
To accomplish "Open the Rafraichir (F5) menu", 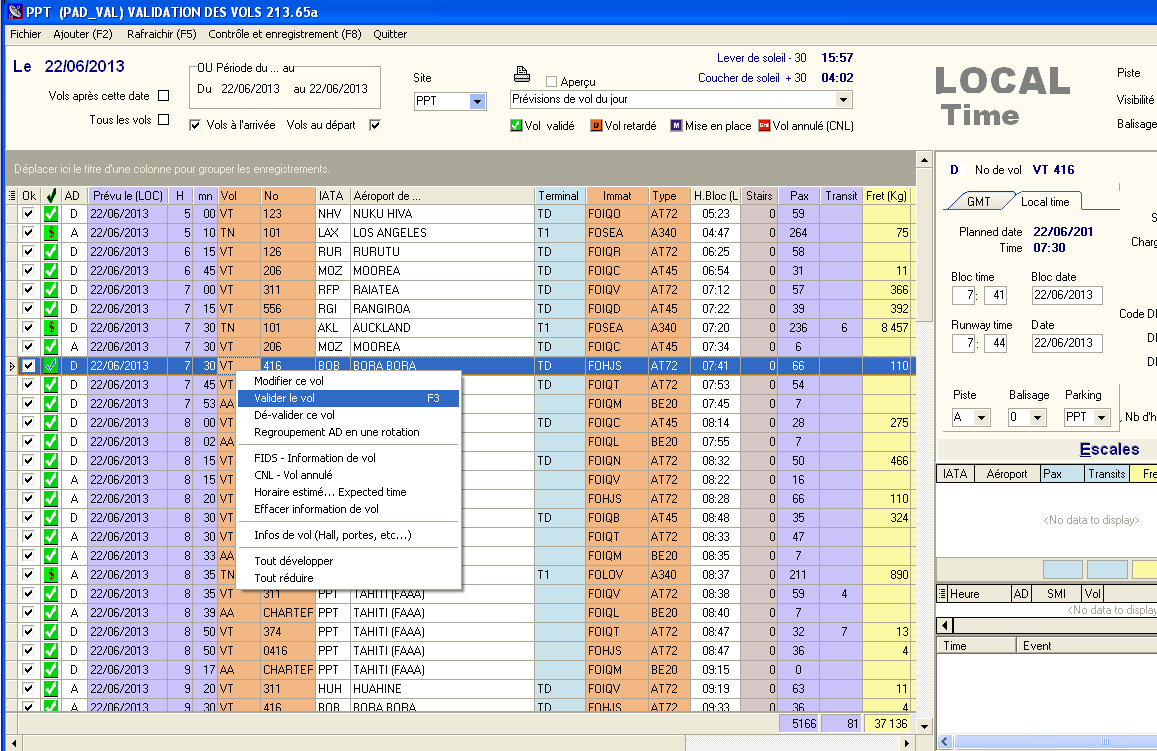I will [x=161, y=34].
